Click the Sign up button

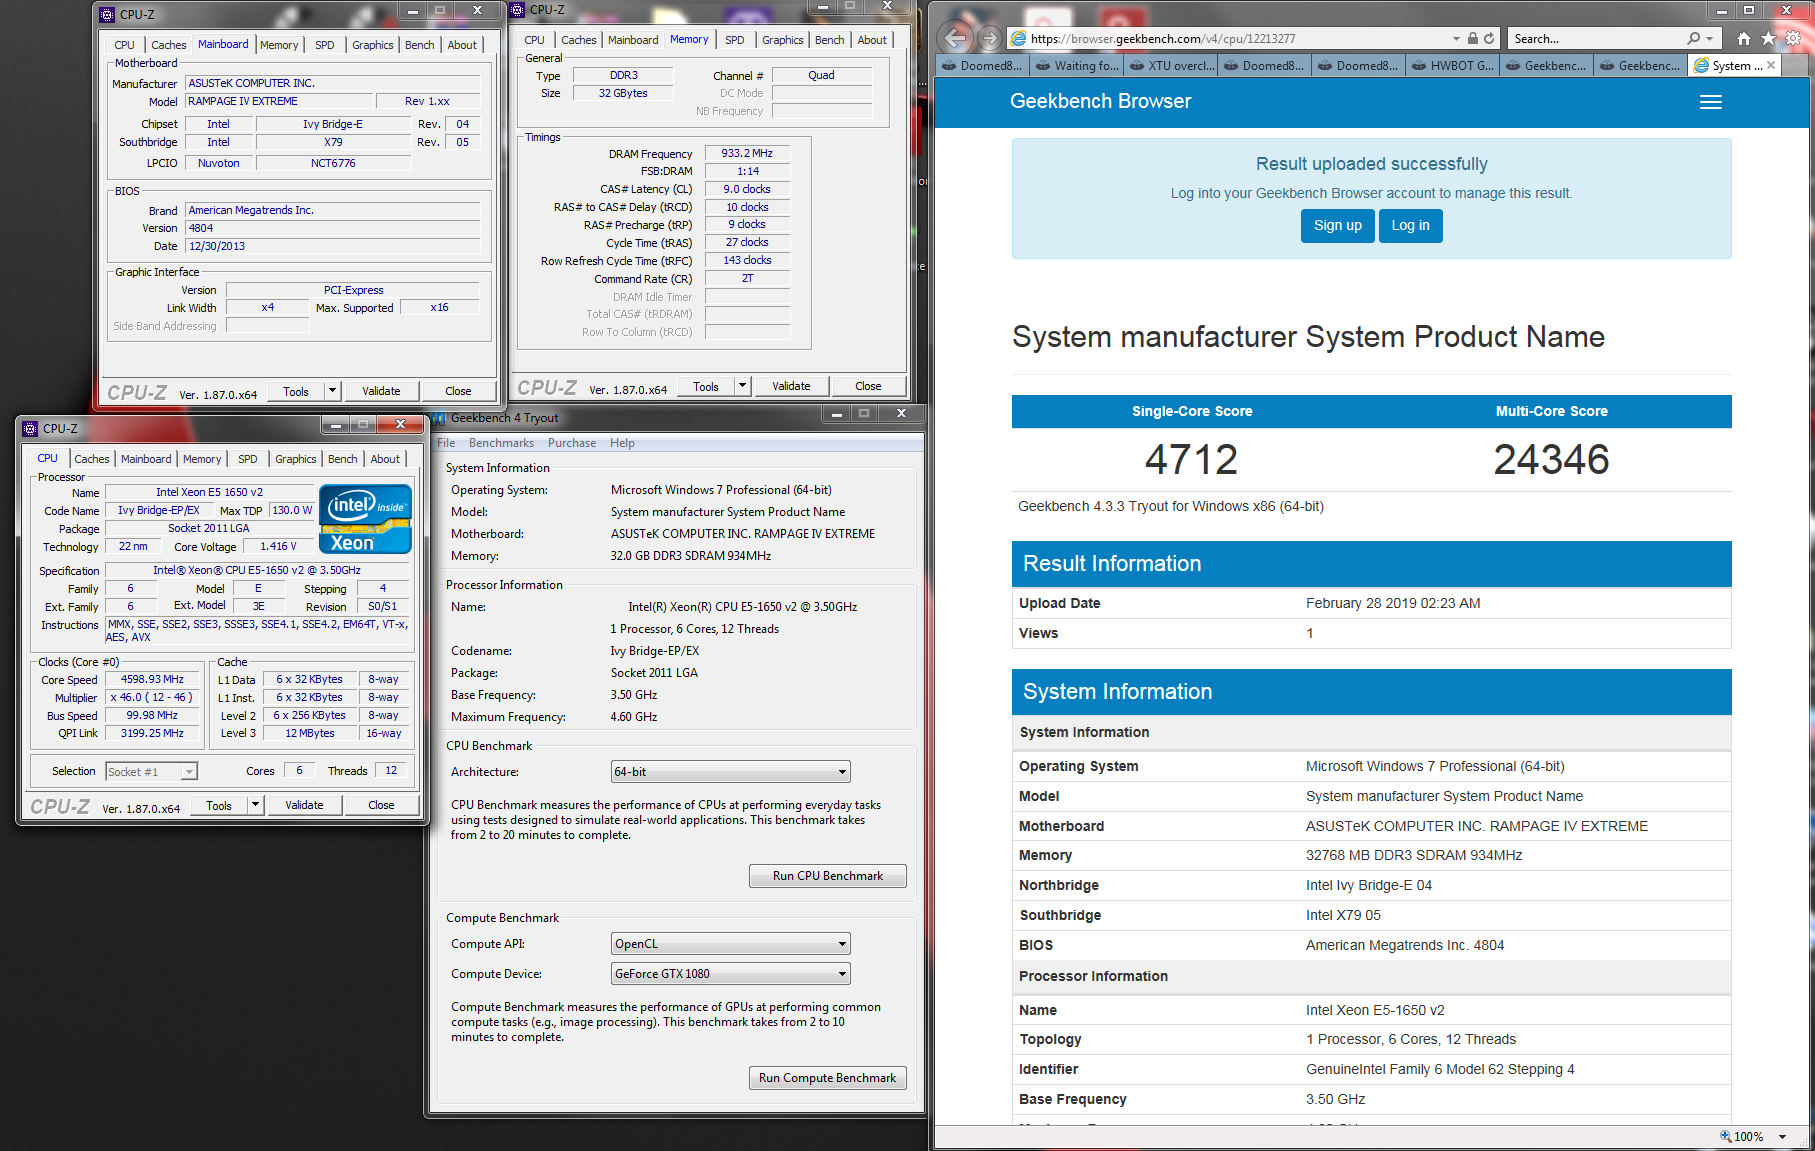[1337, 226]
